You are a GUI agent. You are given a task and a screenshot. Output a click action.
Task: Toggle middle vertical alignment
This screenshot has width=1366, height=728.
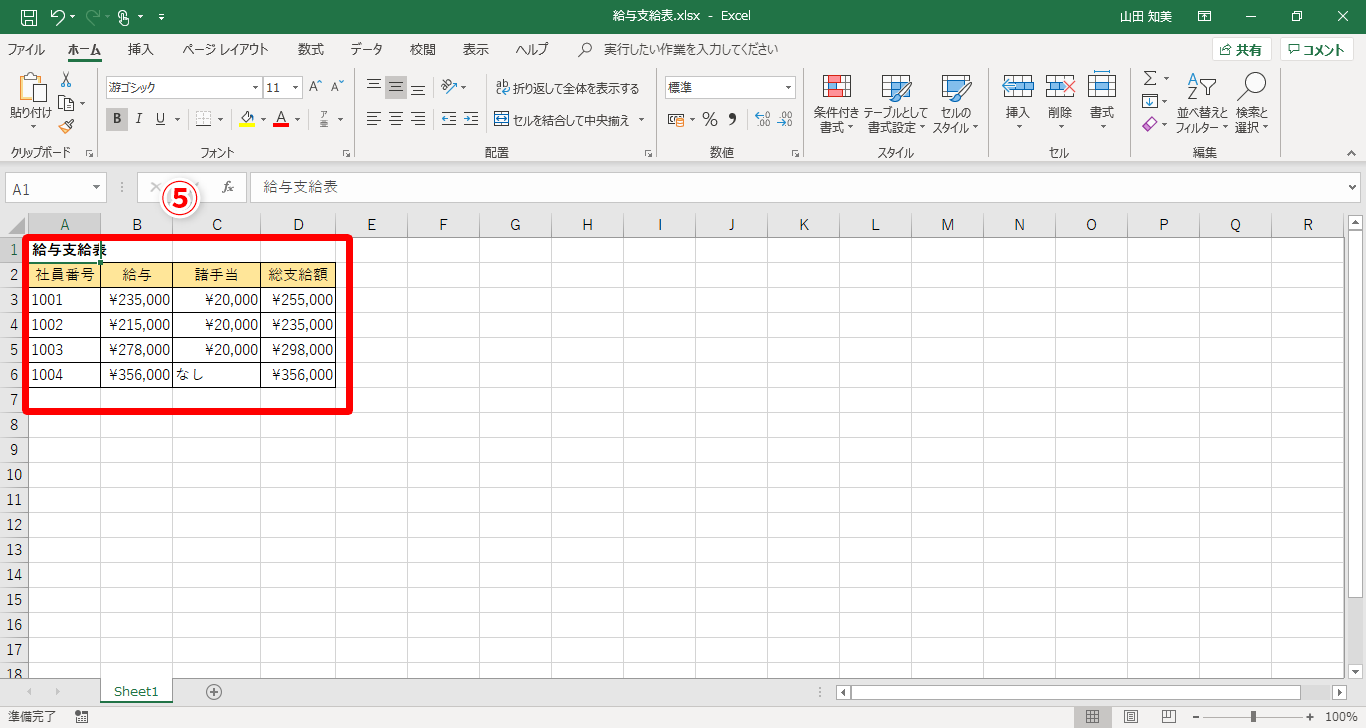coord(396,87)
